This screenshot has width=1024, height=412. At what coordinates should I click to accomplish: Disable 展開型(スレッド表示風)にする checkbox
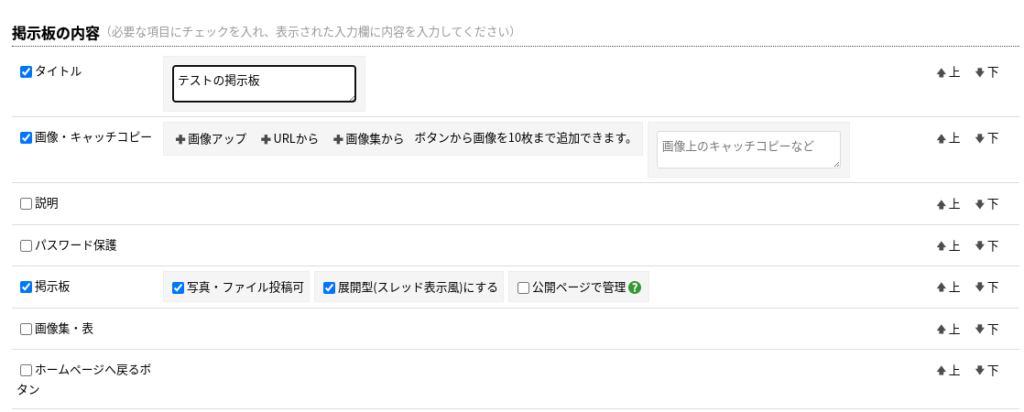(329, 288)
